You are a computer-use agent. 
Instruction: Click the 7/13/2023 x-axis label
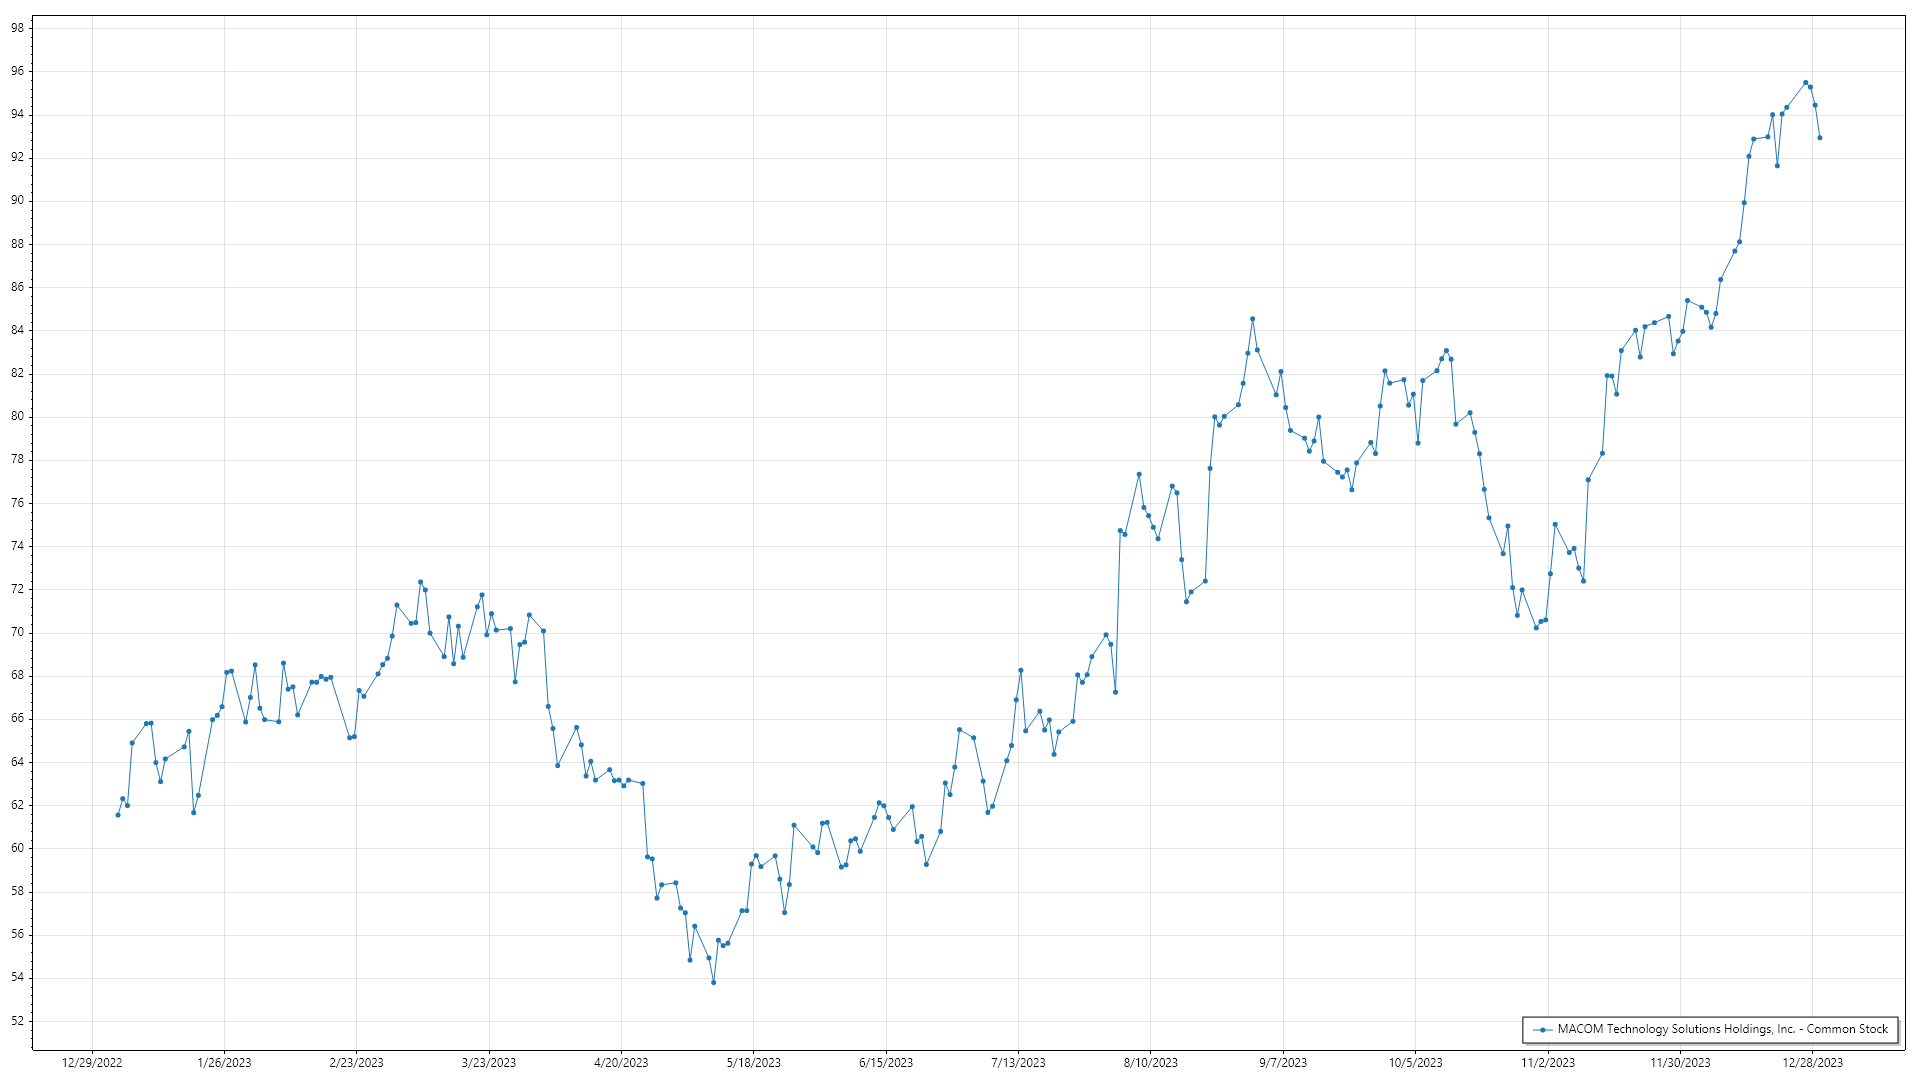coord(1018,1063)
